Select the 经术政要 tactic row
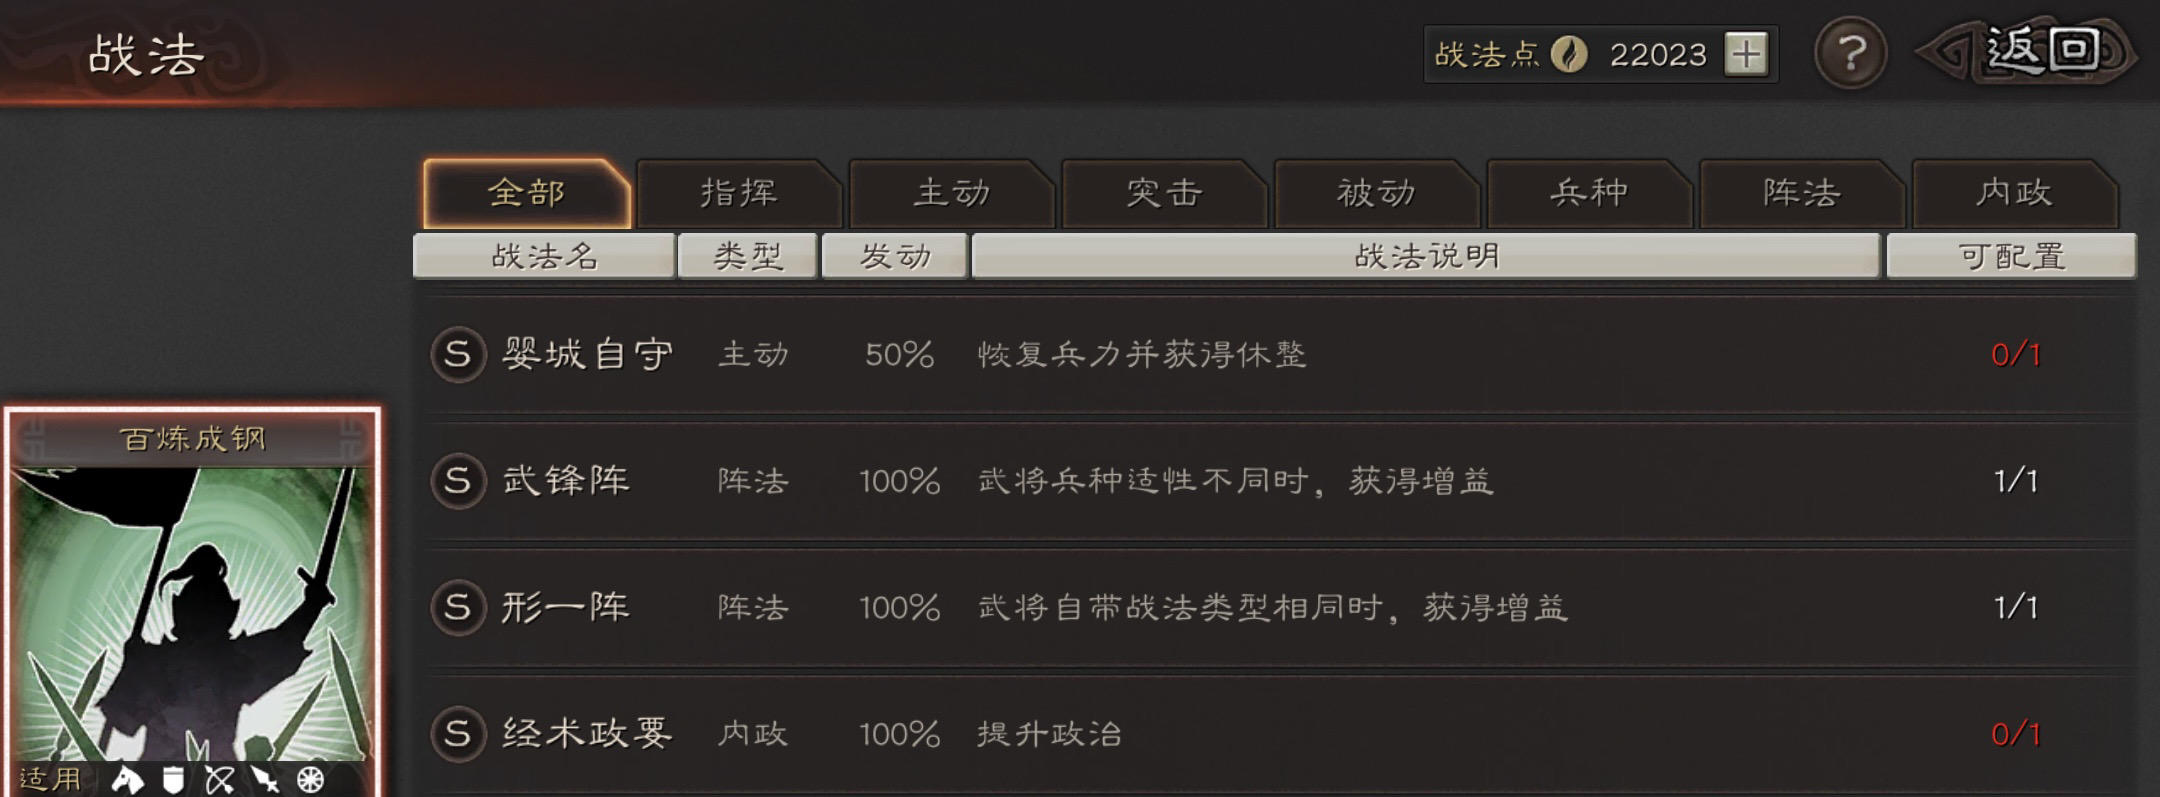2160x797 pixels. point(1282,734)
